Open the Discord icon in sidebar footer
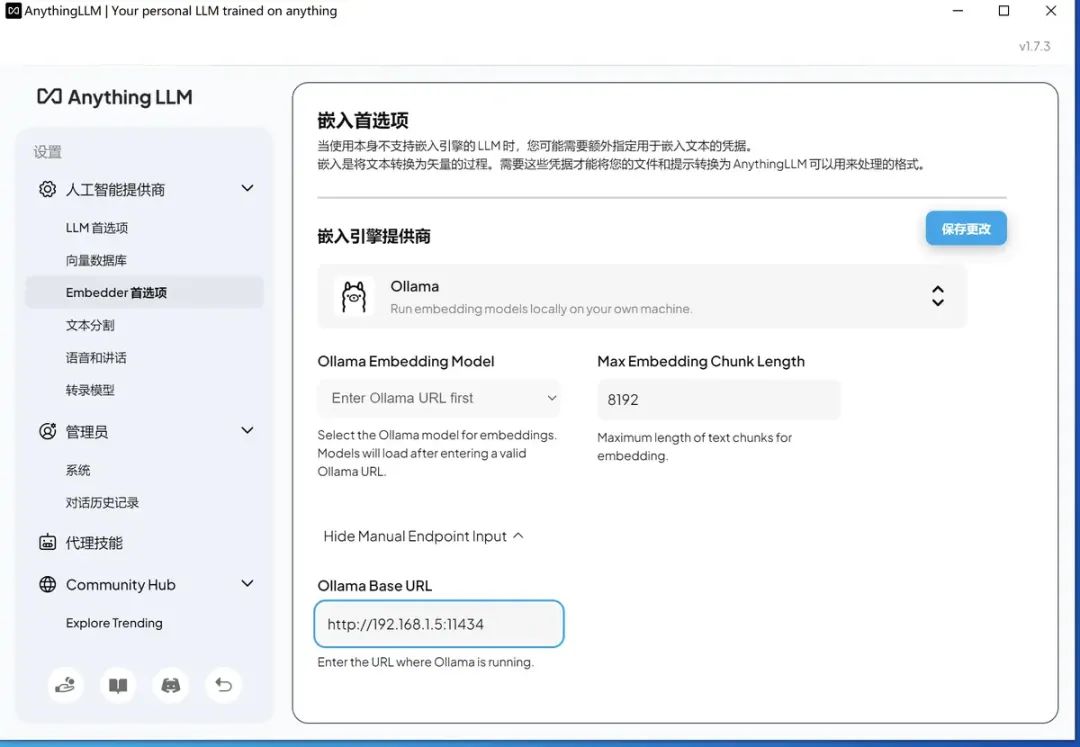Image resolution: width=1080 pixels, height=747 pixels. click(x=171, y=685)
